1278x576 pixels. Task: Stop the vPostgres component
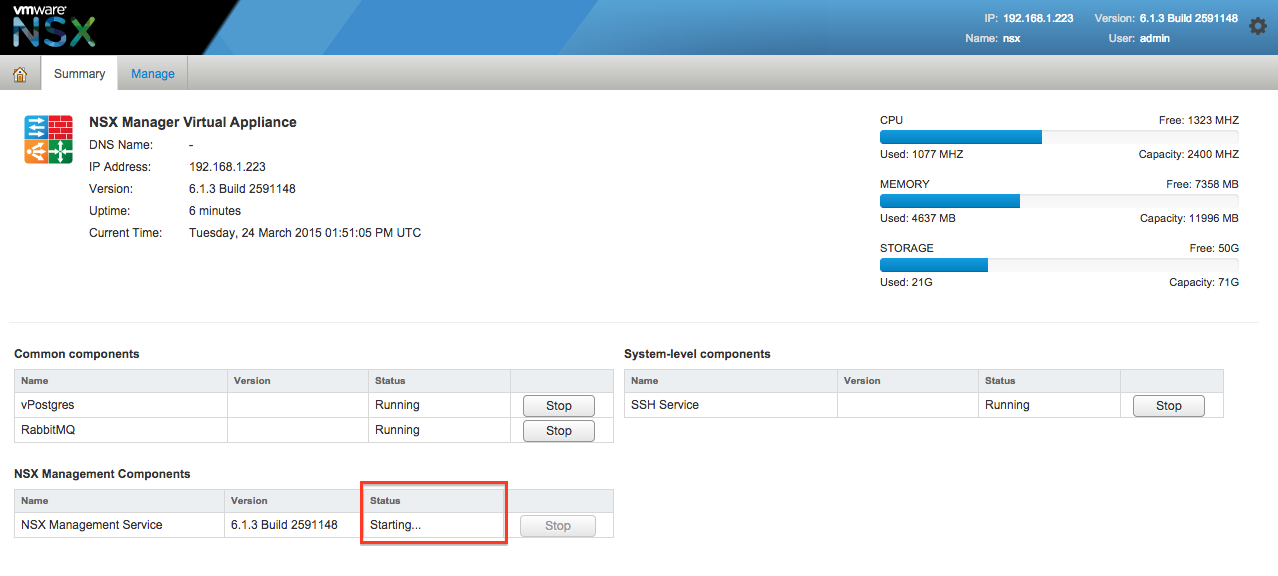coord(559,406)
